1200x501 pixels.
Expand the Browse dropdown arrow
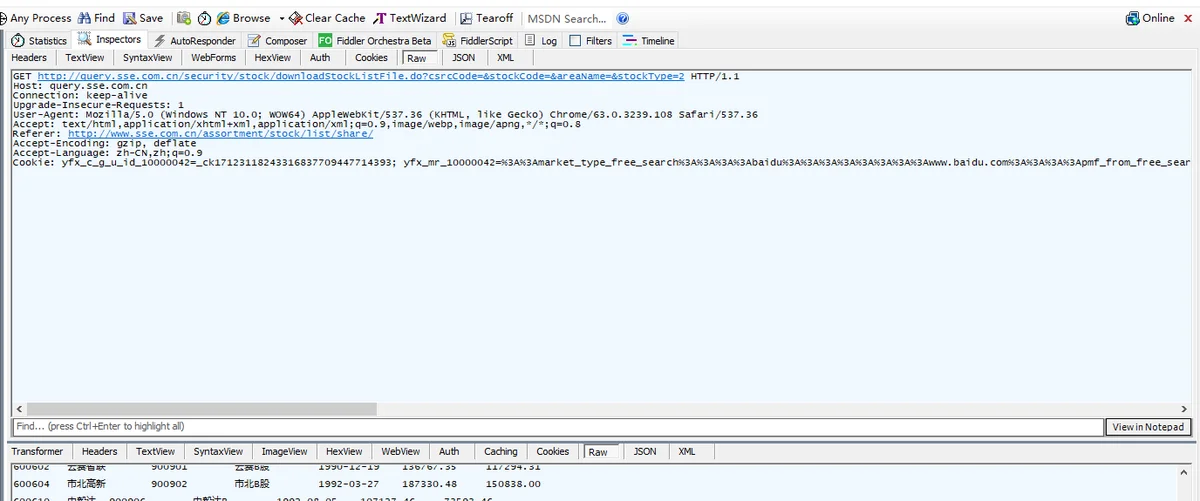(x=282, y=18)
